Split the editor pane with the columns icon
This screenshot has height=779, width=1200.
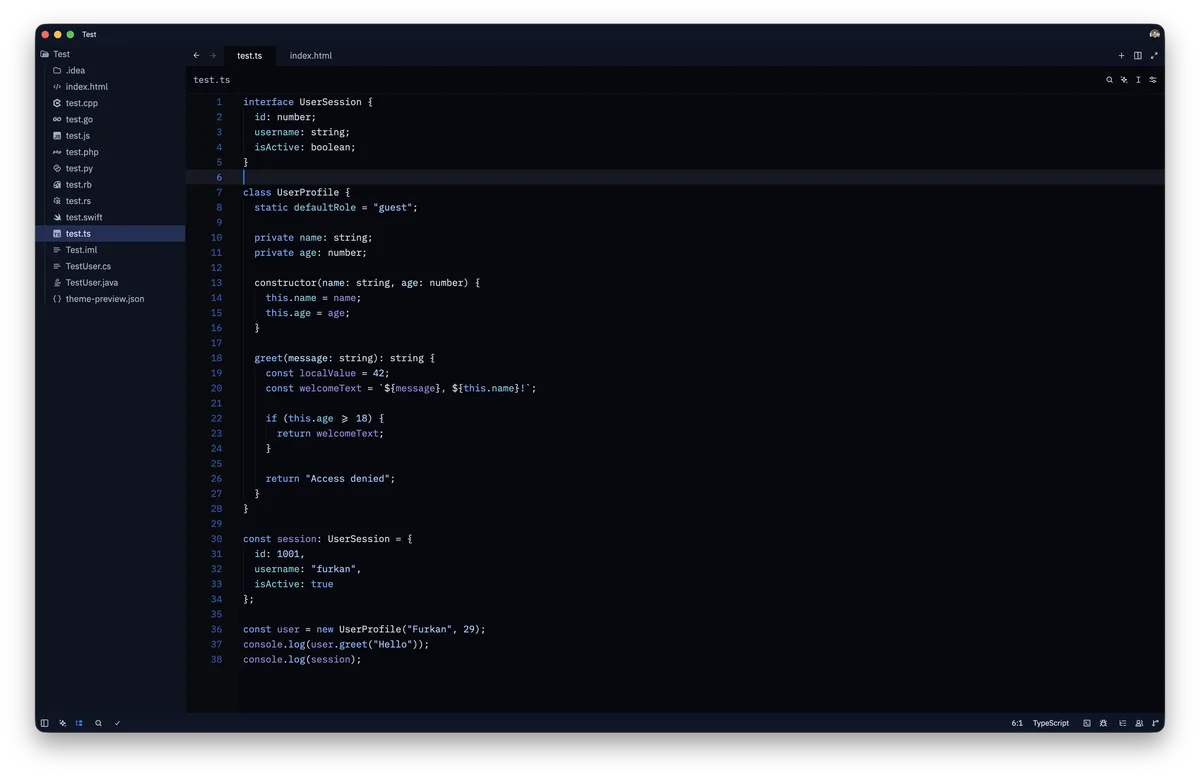click(x=1137, y=56)
